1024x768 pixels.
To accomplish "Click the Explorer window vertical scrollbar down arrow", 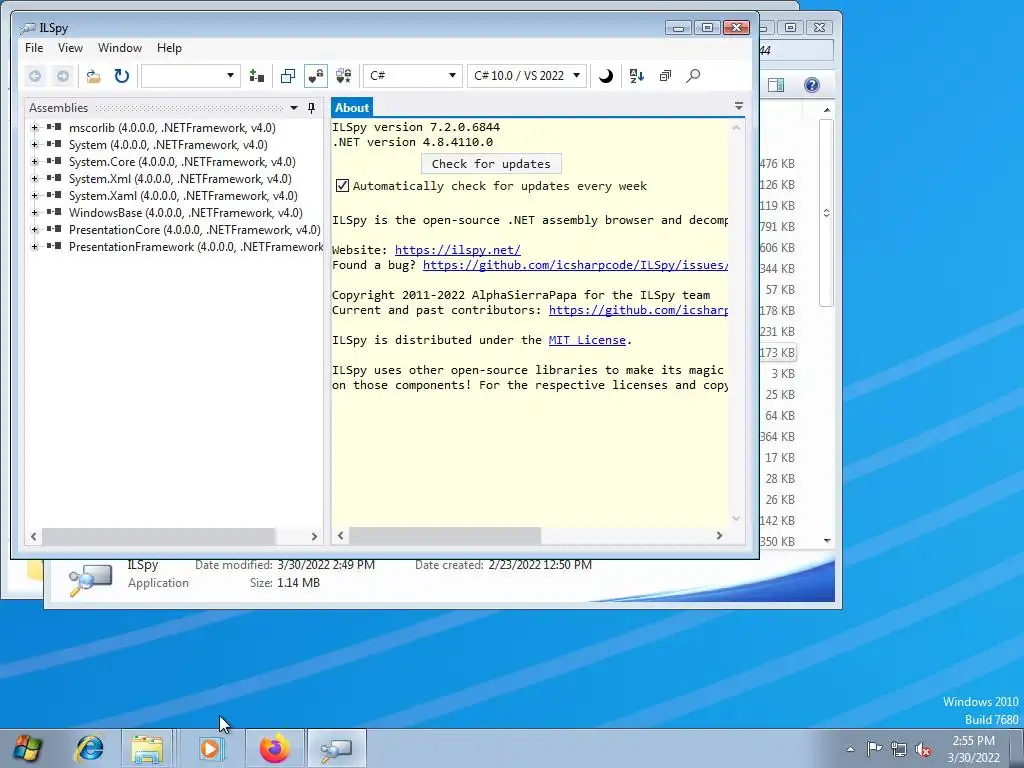I will (x=827, y=541).
